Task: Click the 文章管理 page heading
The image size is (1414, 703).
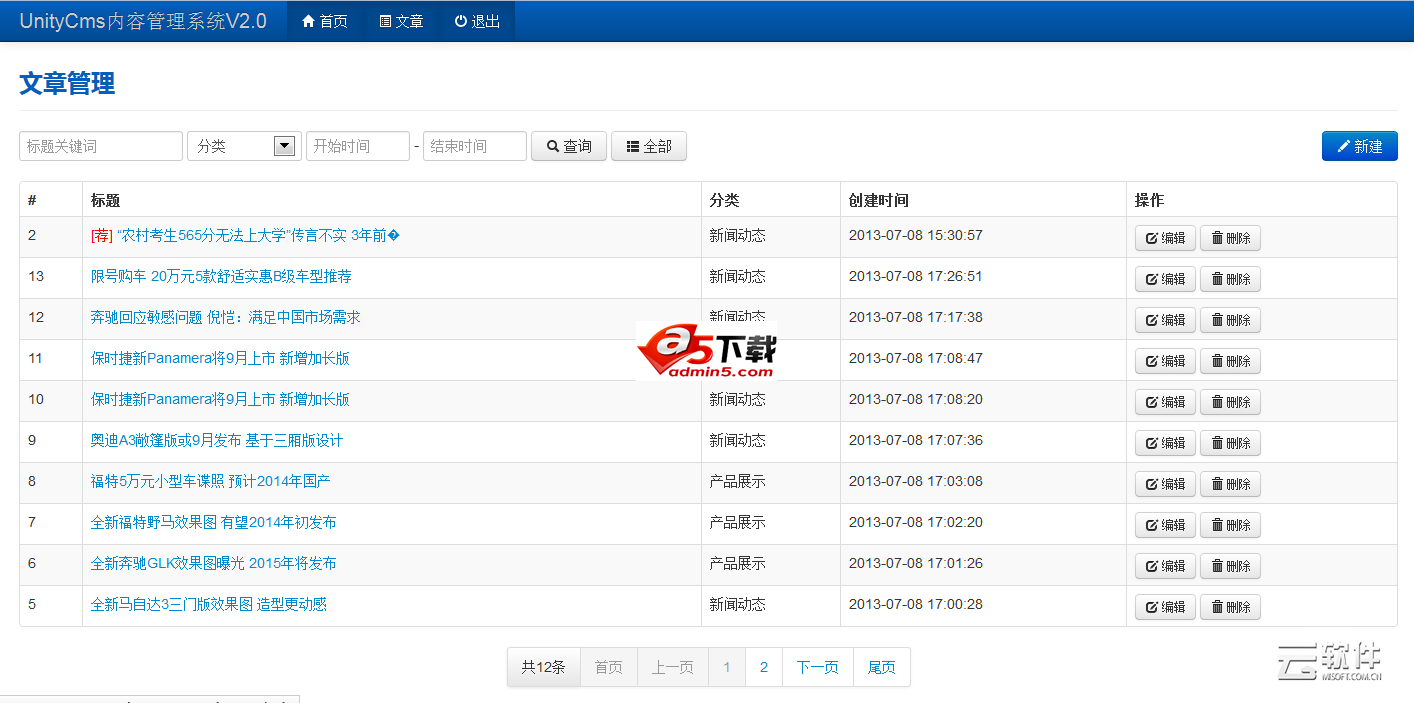Action: pyautogui.click(x=67, y=84)
